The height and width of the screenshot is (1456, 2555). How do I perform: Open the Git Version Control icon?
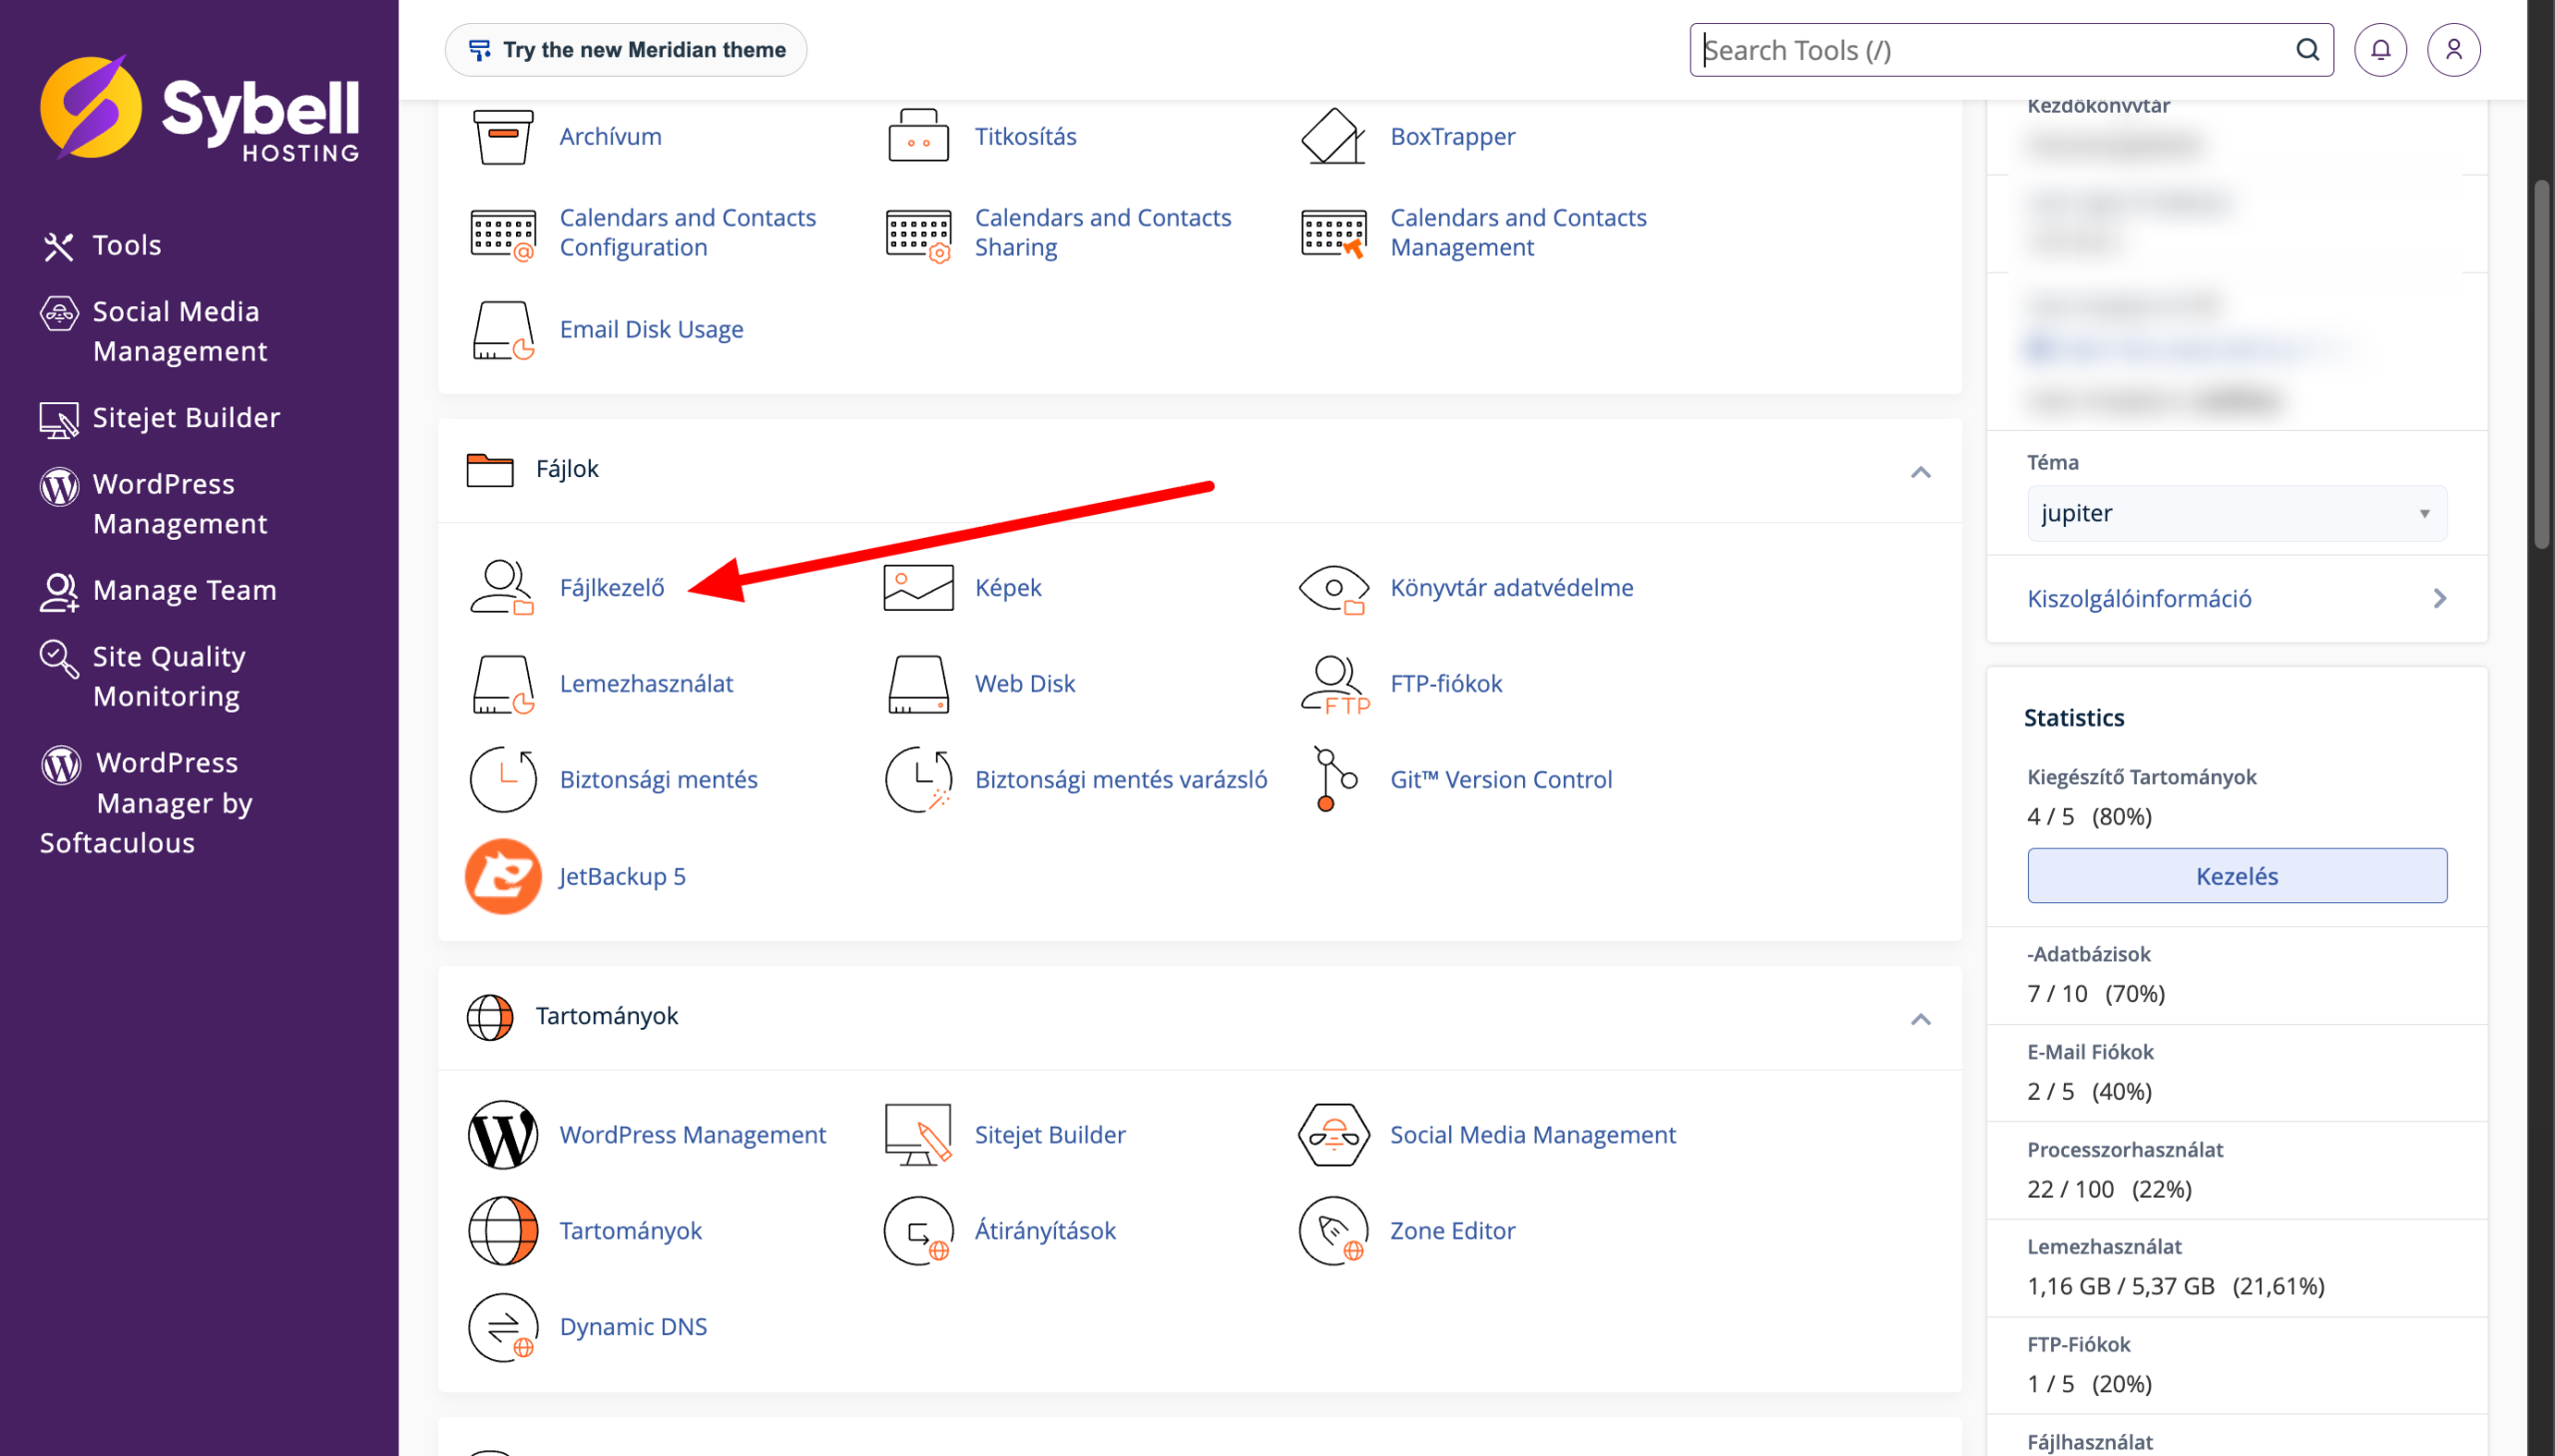(1333, 779)
